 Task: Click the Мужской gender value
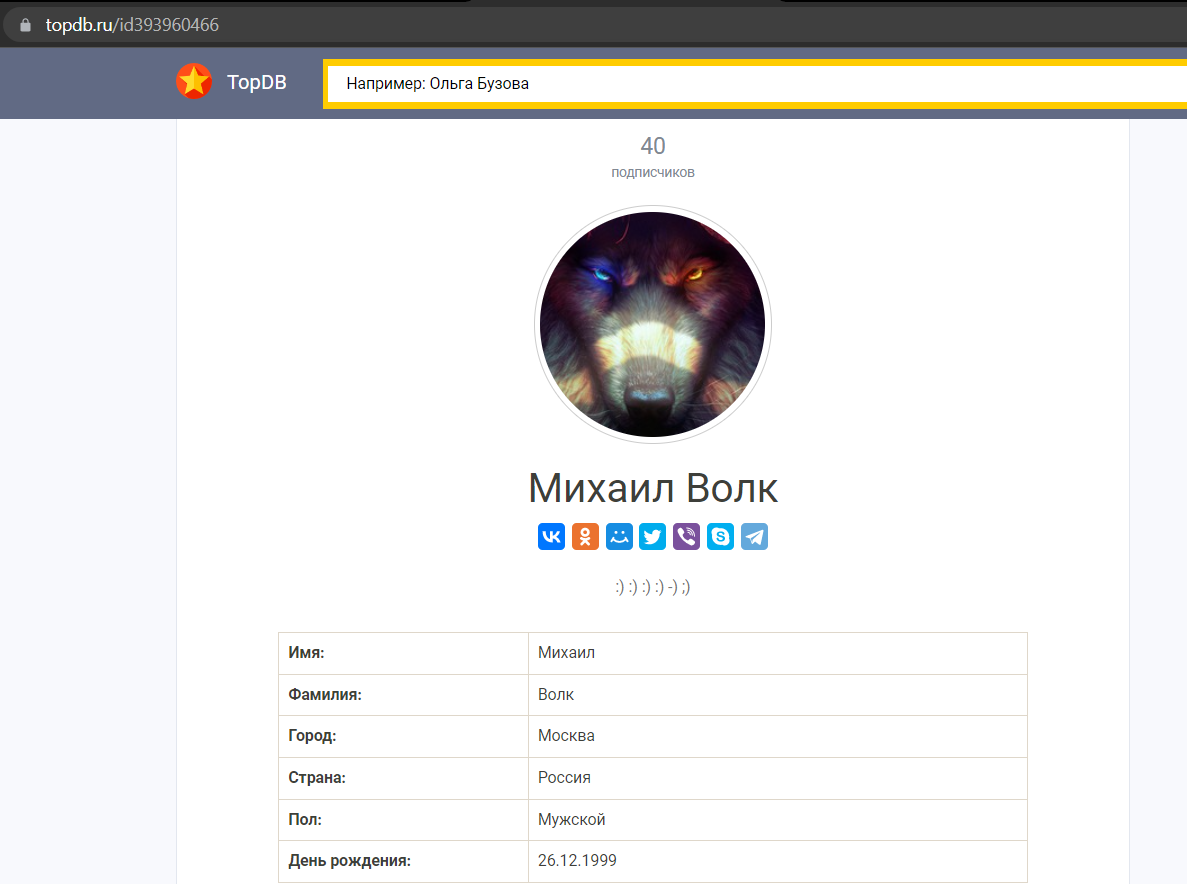[572, 819]
